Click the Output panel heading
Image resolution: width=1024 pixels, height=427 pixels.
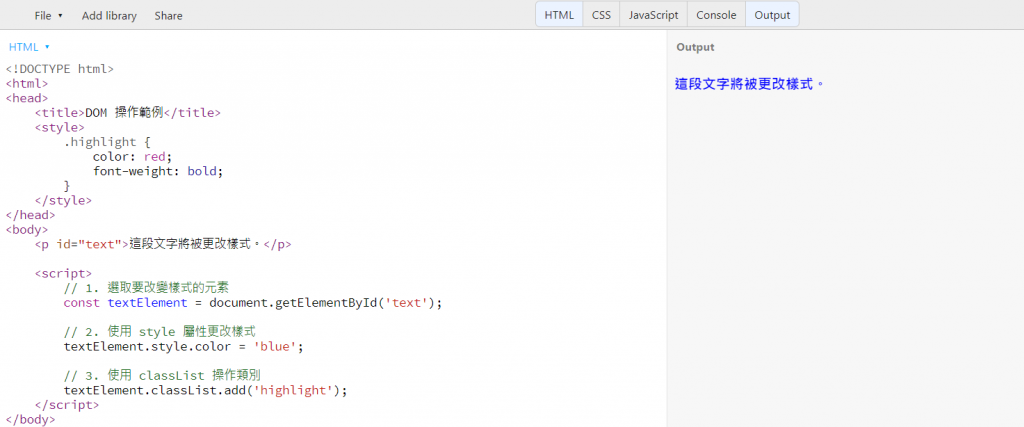point(695,47)
